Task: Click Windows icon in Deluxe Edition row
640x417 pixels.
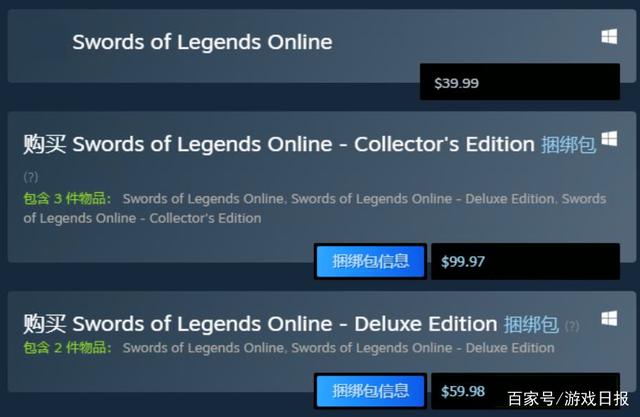Action: (609, 318)
